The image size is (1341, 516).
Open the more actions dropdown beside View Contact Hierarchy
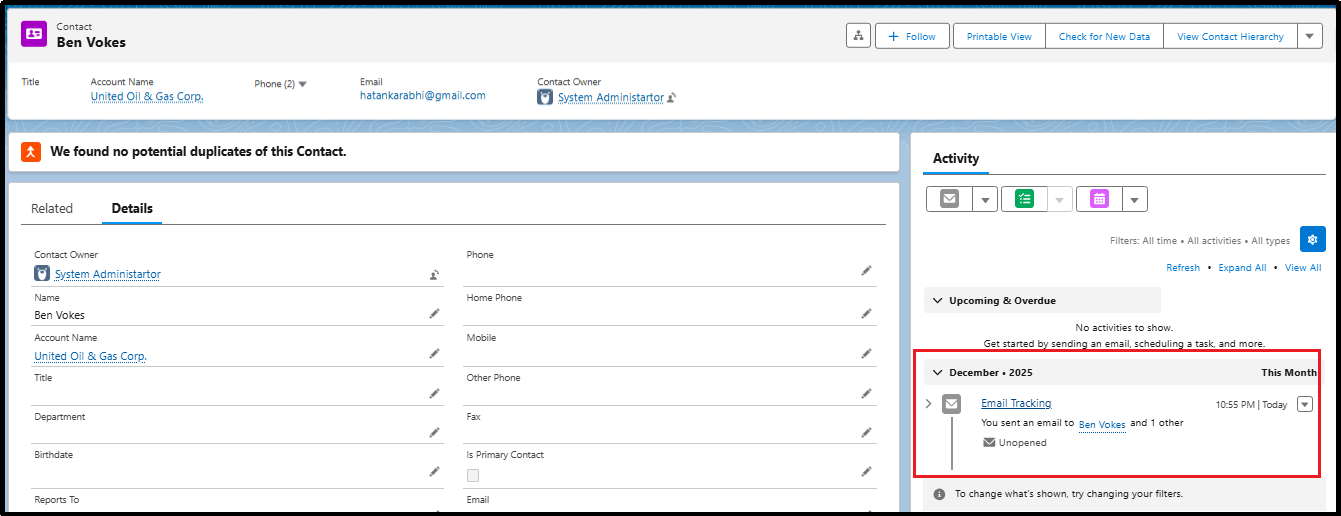1310,36
